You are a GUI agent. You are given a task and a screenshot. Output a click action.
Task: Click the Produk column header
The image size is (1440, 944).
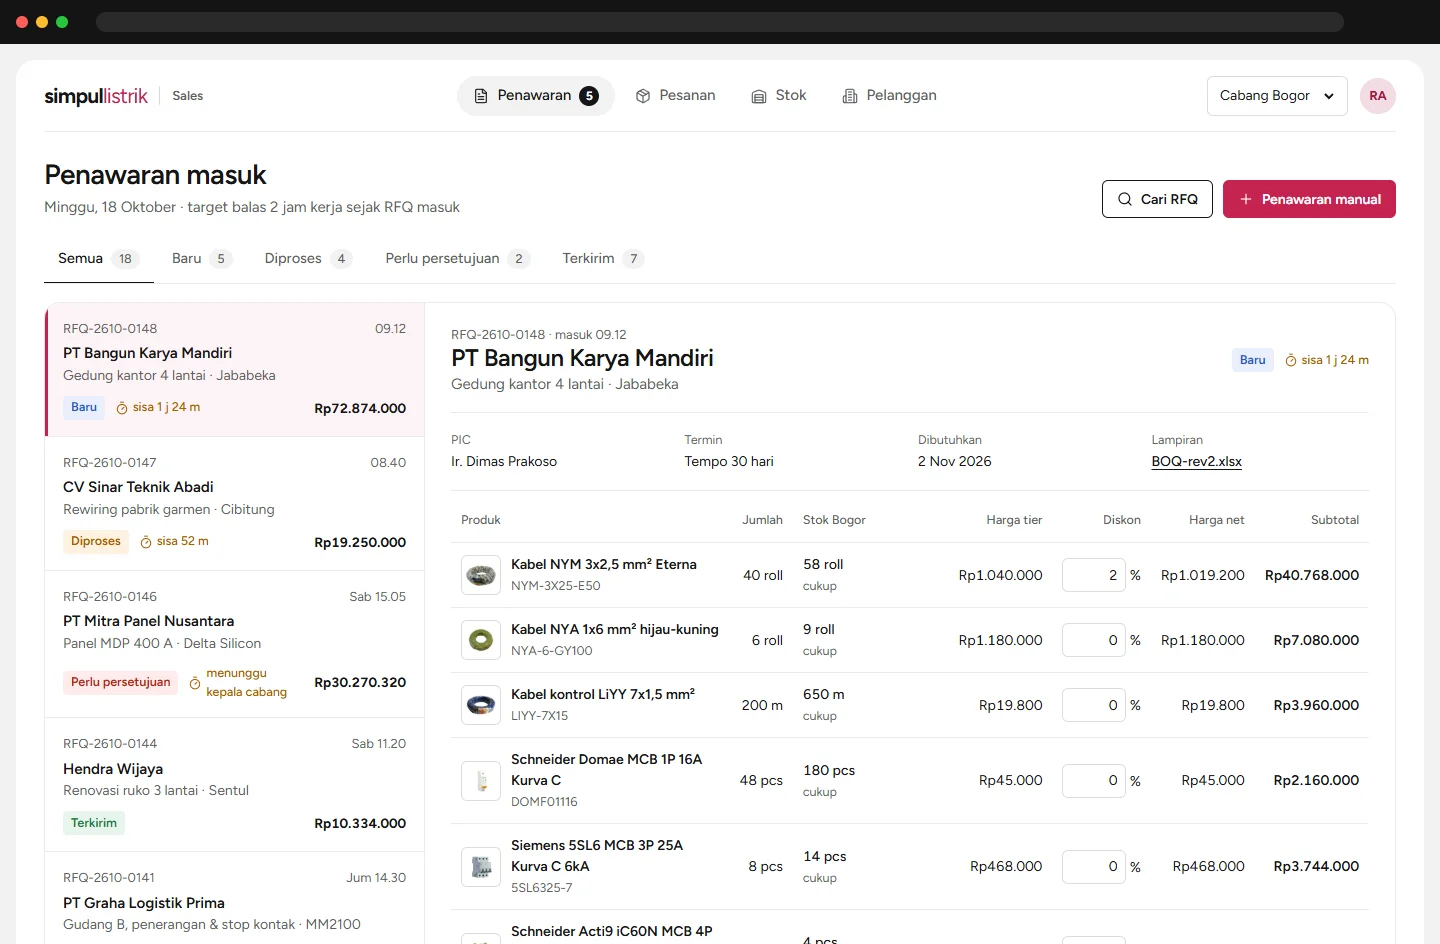coord(481,520)
